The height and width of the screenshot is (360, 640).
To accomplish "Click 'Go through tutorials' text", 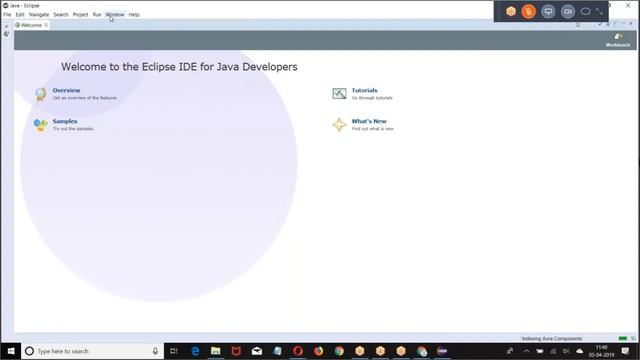I will pyautogui.click(x=372, y=98).
